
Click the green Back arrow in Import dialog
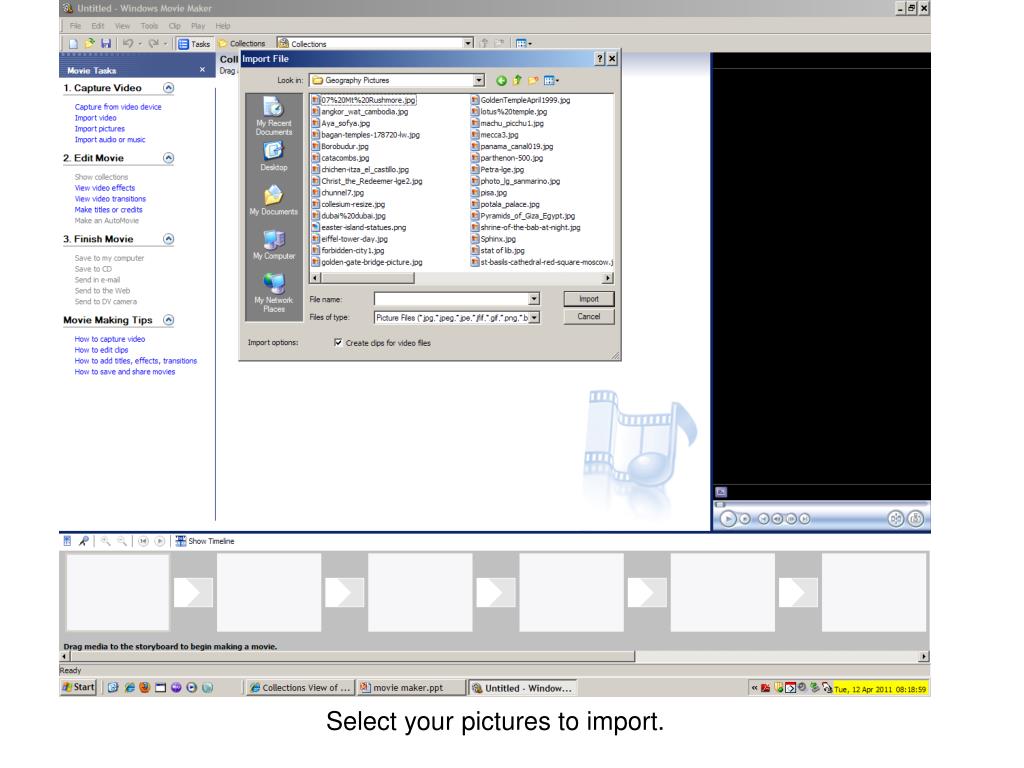coord(502,80)
